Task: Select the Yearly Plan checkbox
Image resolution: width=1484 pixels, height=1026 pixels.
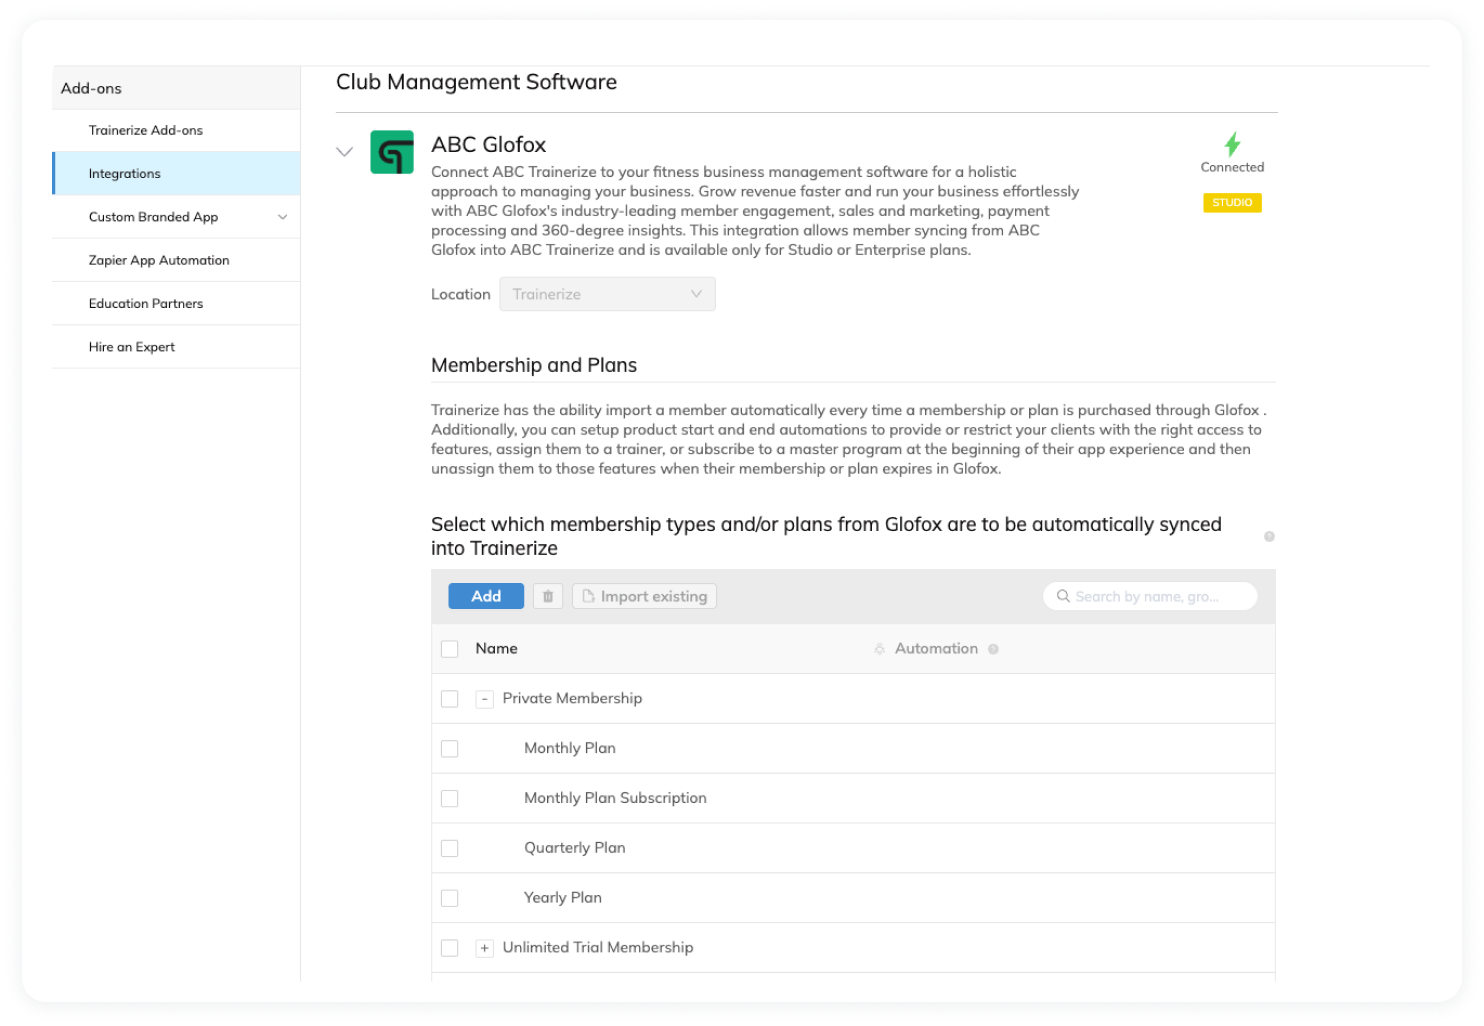Action: (450, 898)
